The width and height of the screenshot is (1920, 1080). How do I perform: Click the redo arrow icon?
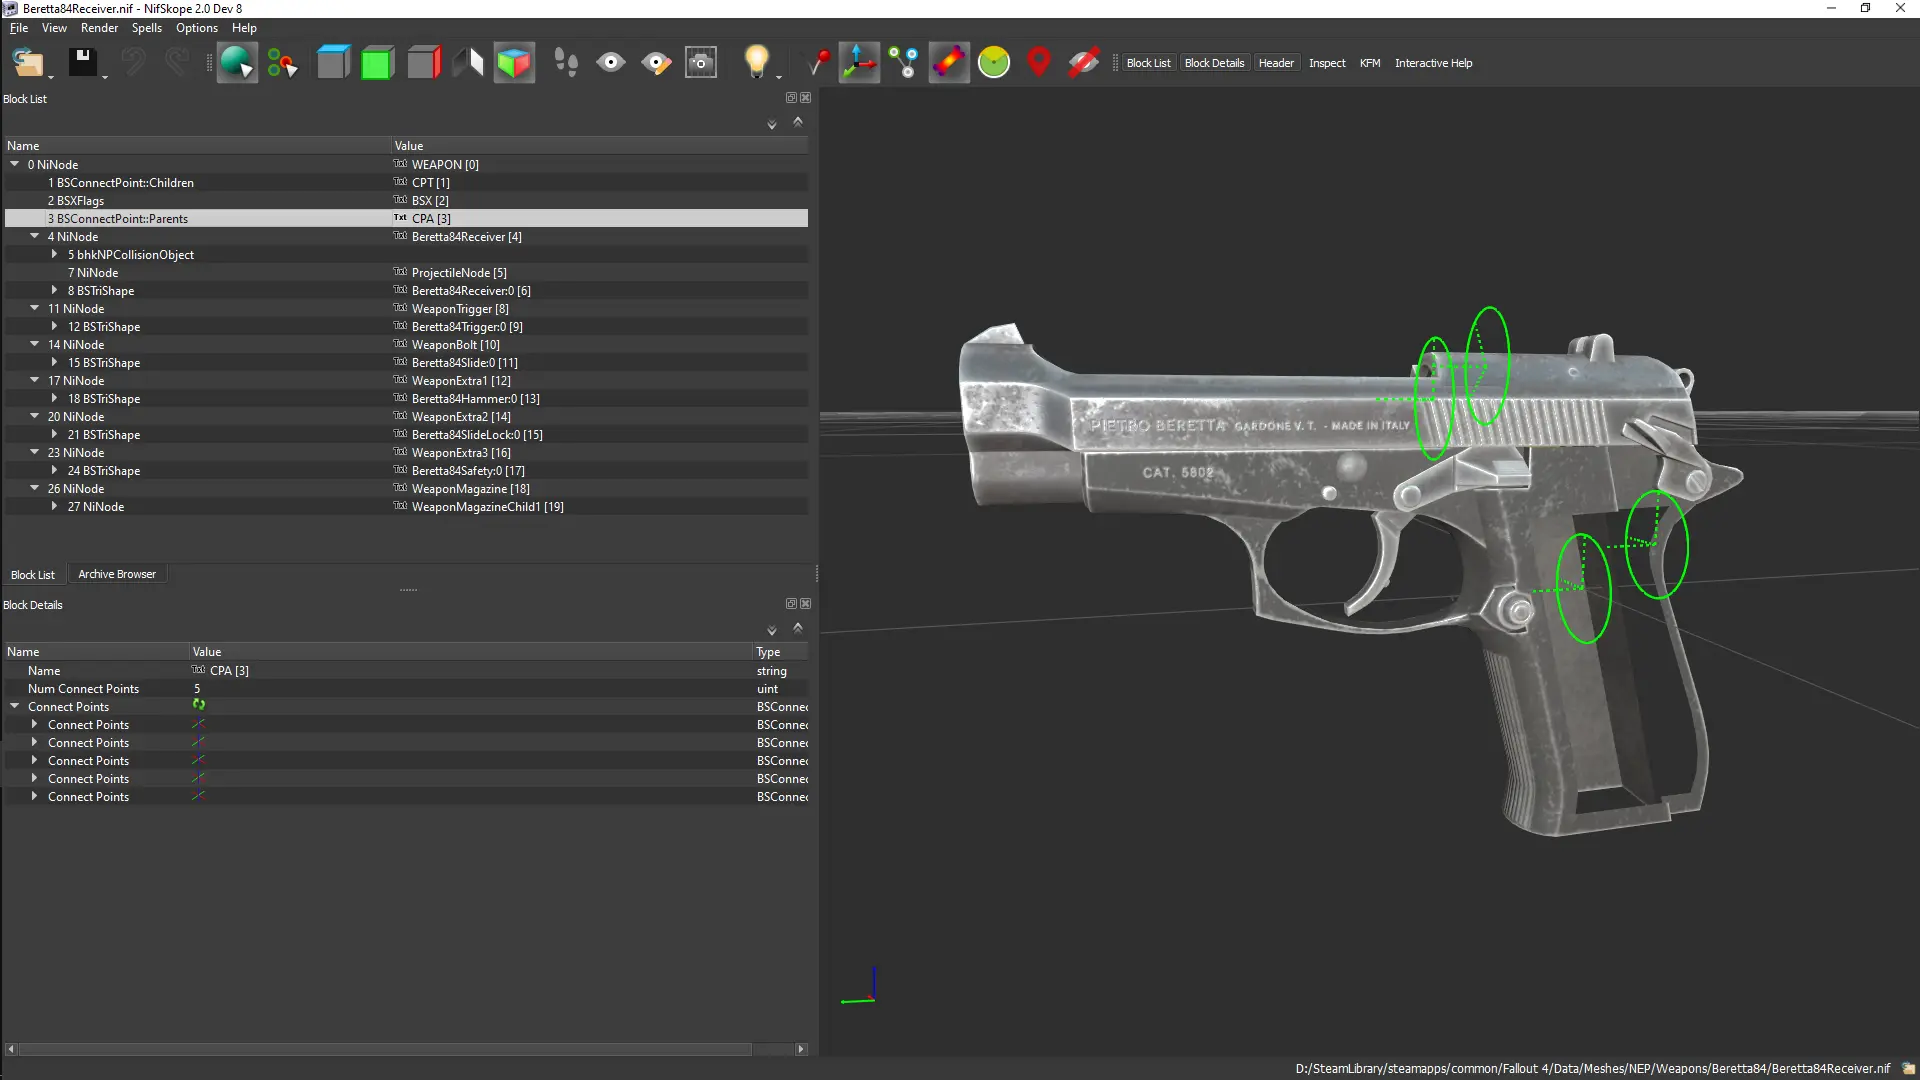pyautogui.click(x=177, y=62)
